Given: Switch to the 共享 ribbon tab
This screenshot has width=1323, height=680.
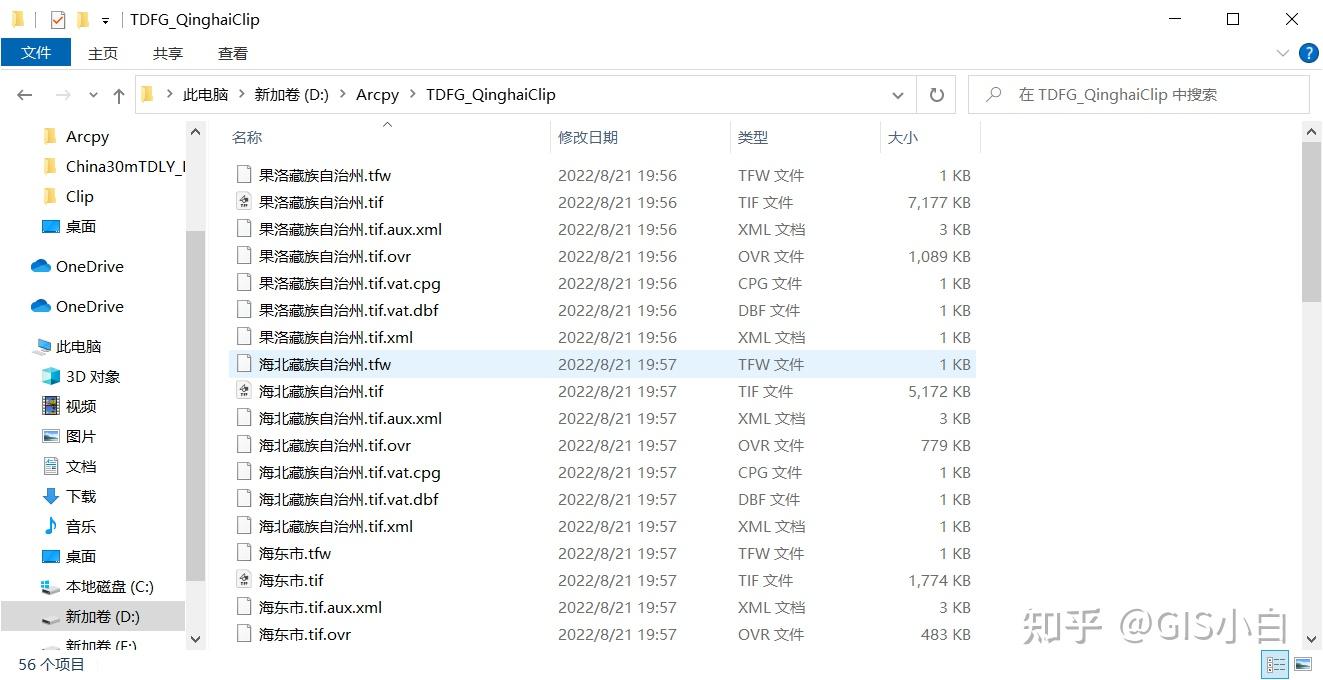Looking at the screenshot, I should pos(168,53).
